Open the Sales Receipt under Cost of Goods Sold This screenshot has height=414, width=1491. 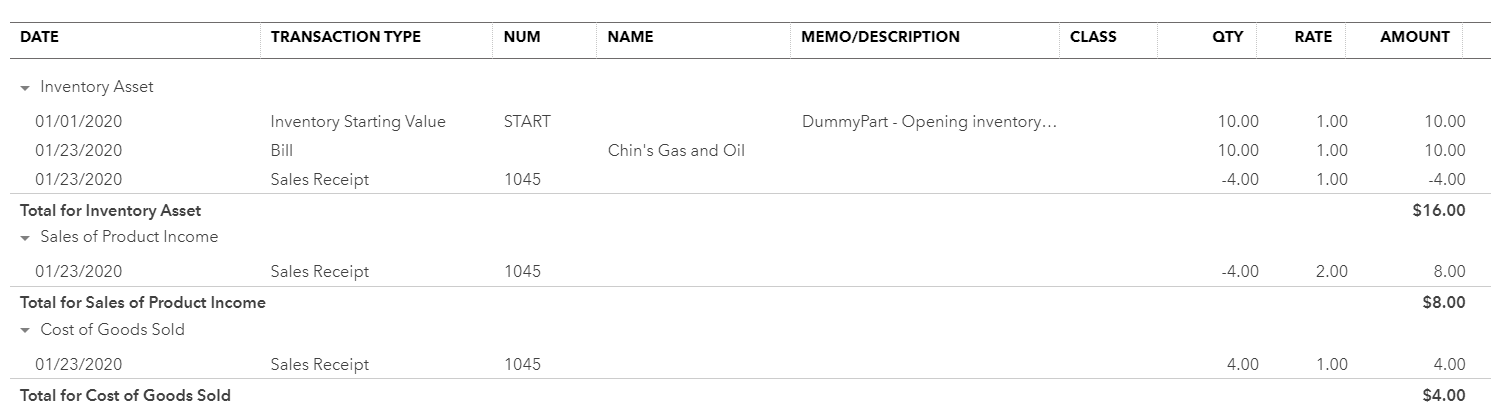[319, 365]
